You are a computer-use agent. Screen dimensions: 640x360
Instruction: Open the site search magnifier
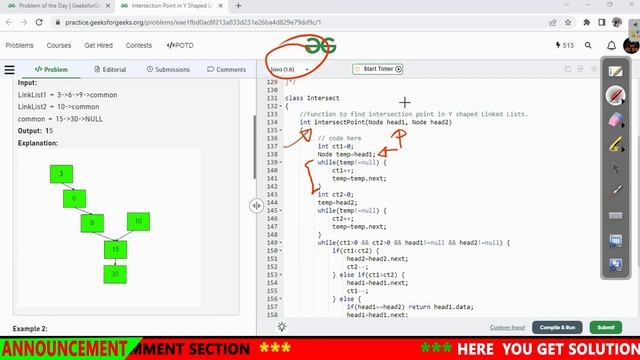coord(588,45)
